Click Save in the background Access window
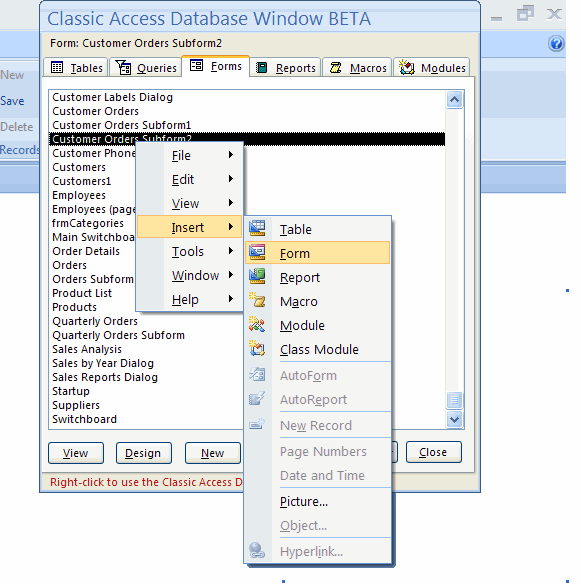Image resolution: width=581 pixels, height=584 pixels. coord(12,101)
